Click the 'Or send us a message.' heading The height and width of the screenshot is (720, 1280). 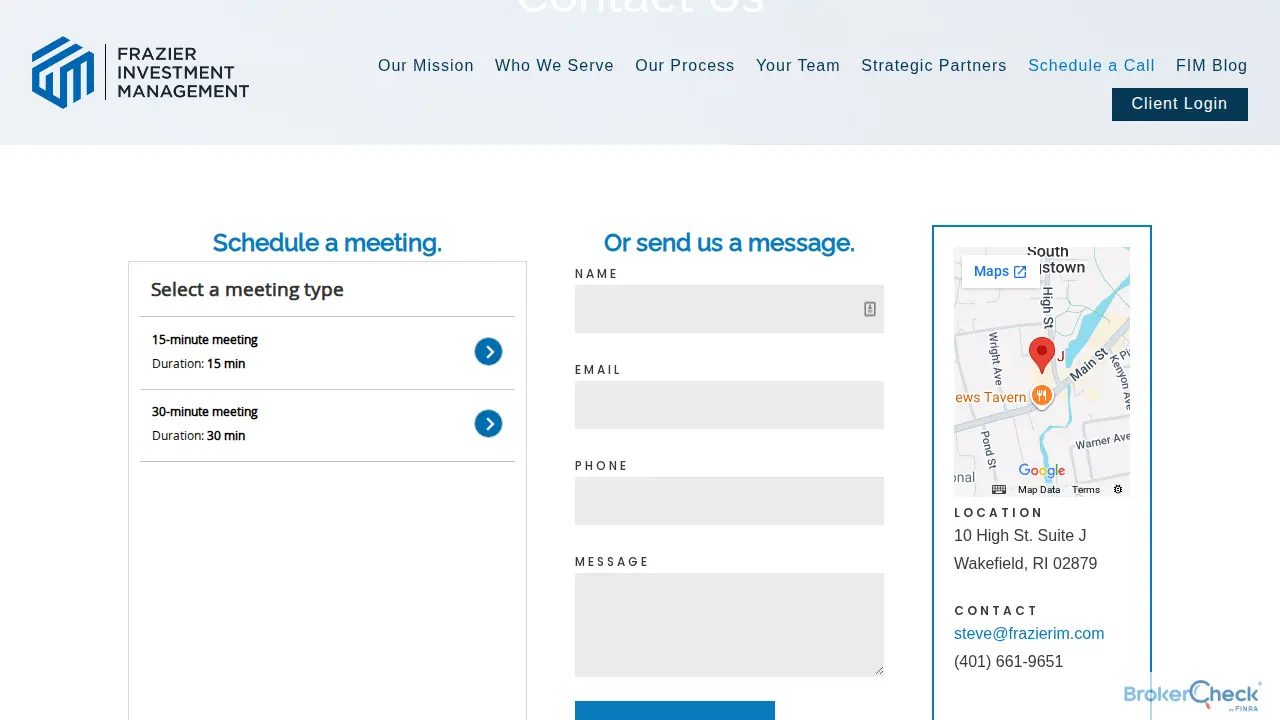pos(729,243)
